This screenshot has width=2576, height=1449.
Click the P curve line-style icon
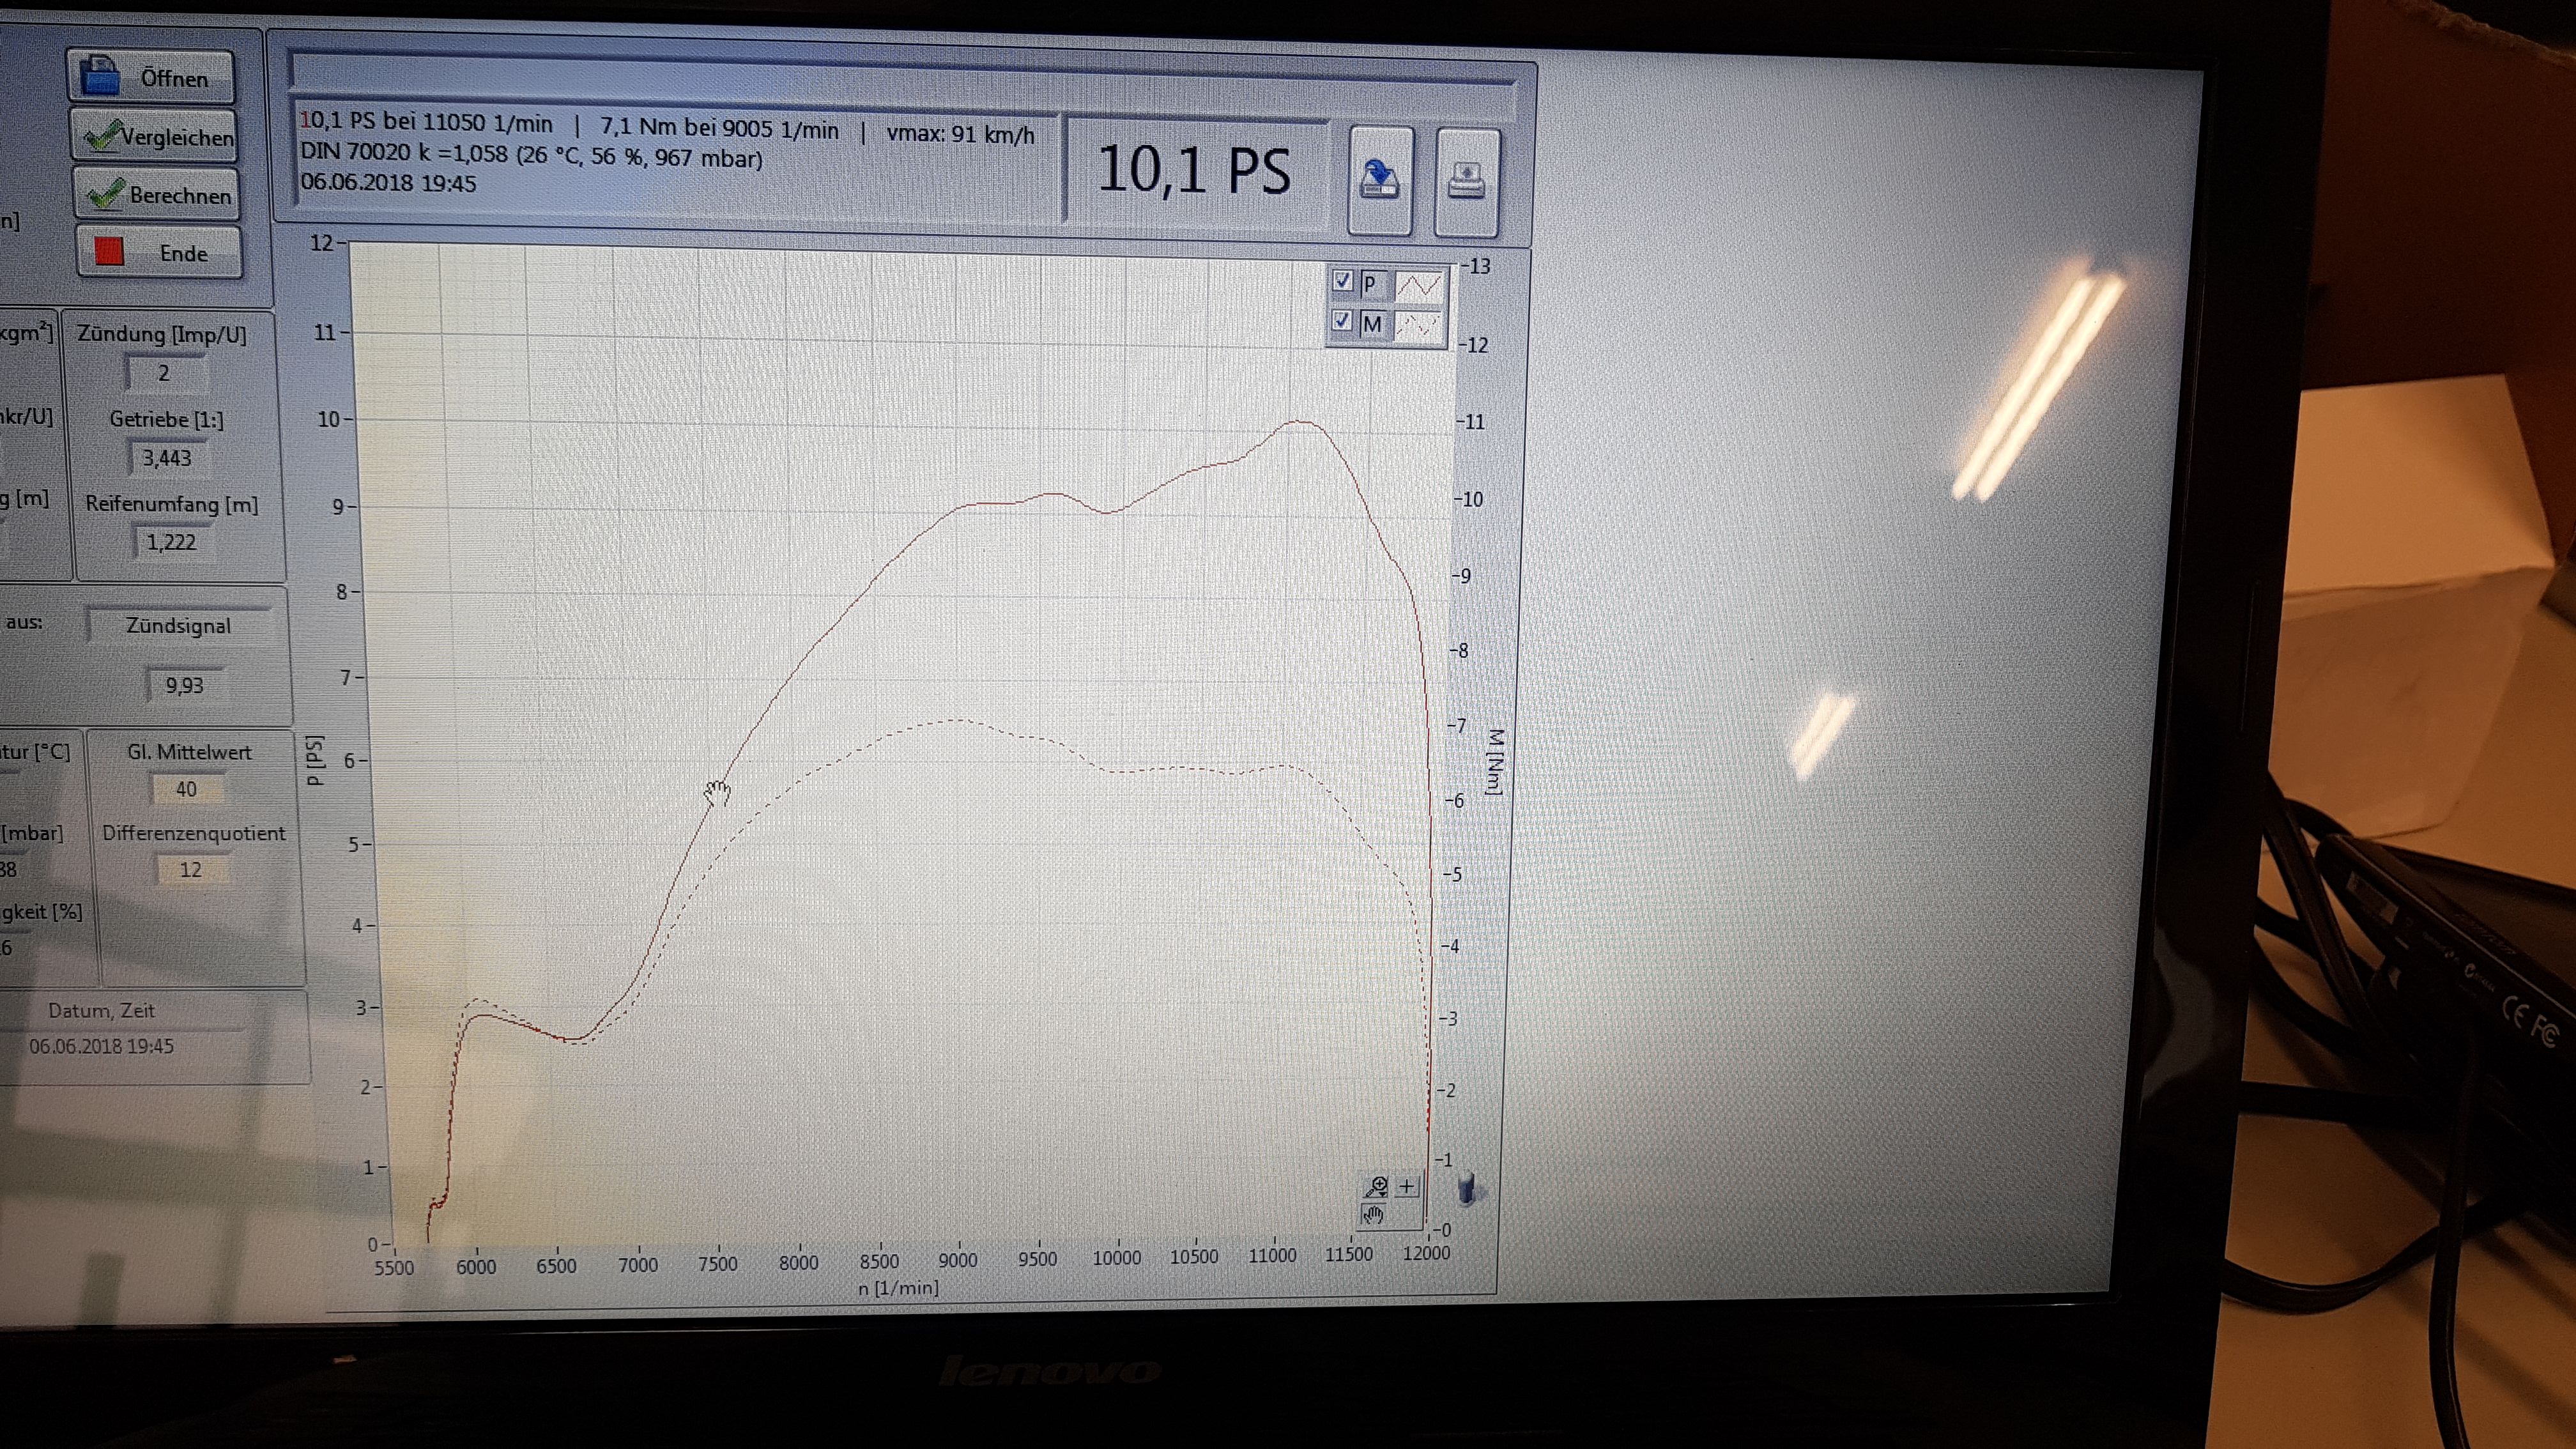point(1419,285)
